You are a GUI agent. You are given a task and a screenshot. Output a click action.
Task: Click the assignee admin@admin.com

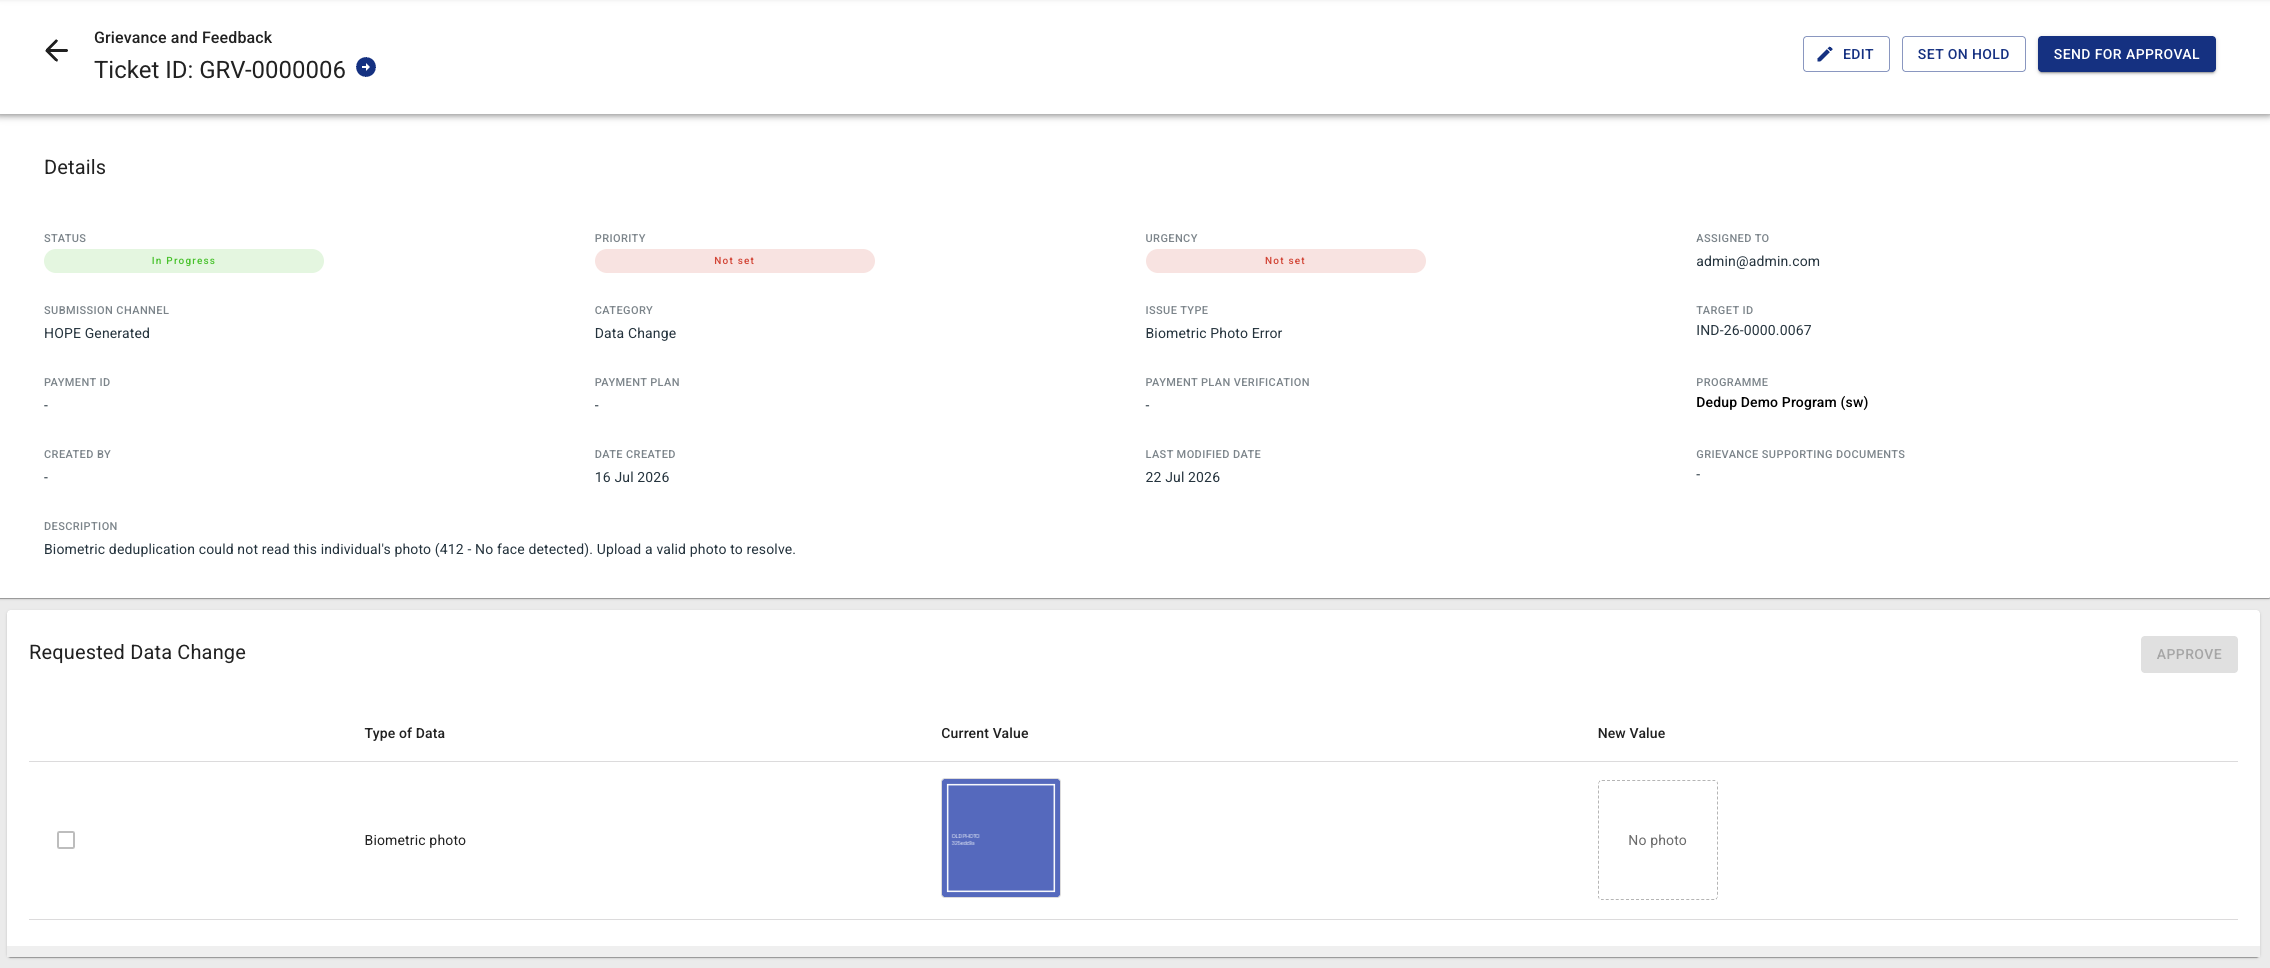coord(1757,261)
